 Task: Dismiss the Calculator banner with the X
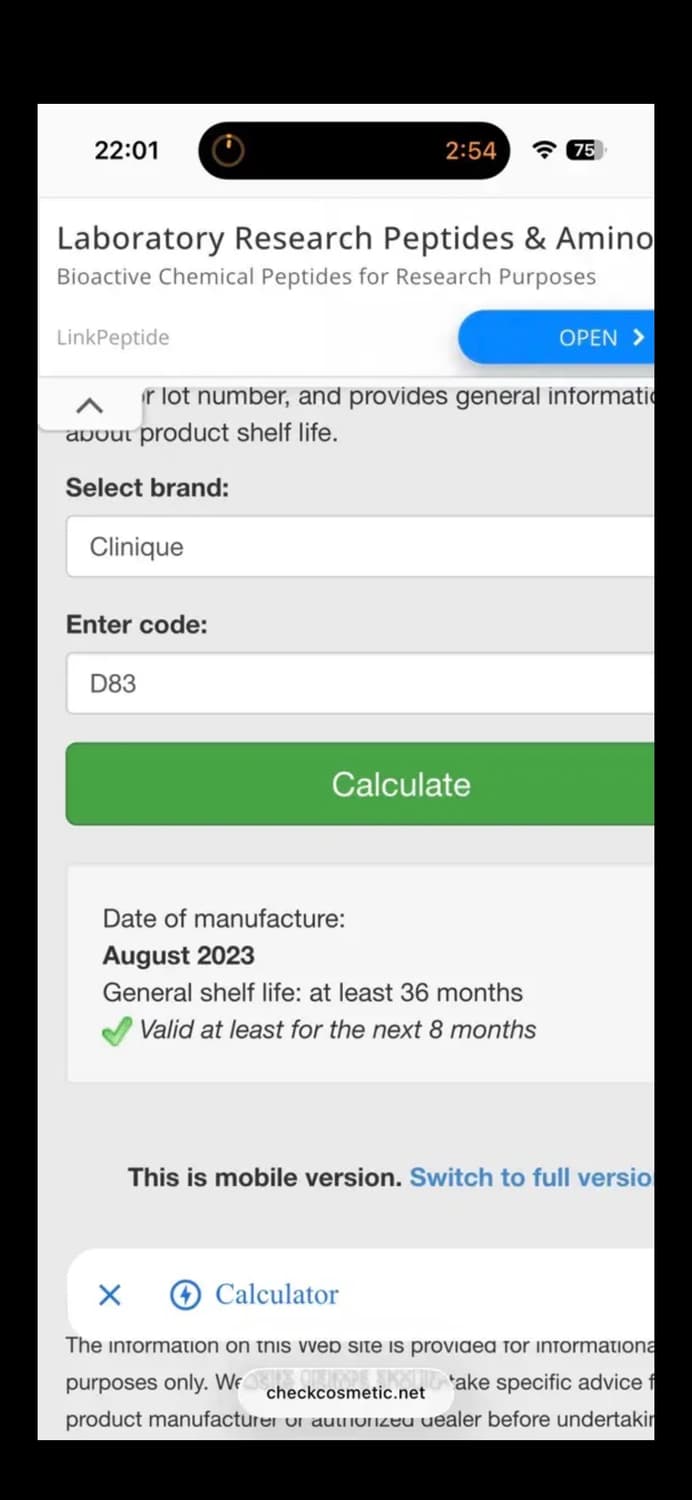(x=110, y=1295)
